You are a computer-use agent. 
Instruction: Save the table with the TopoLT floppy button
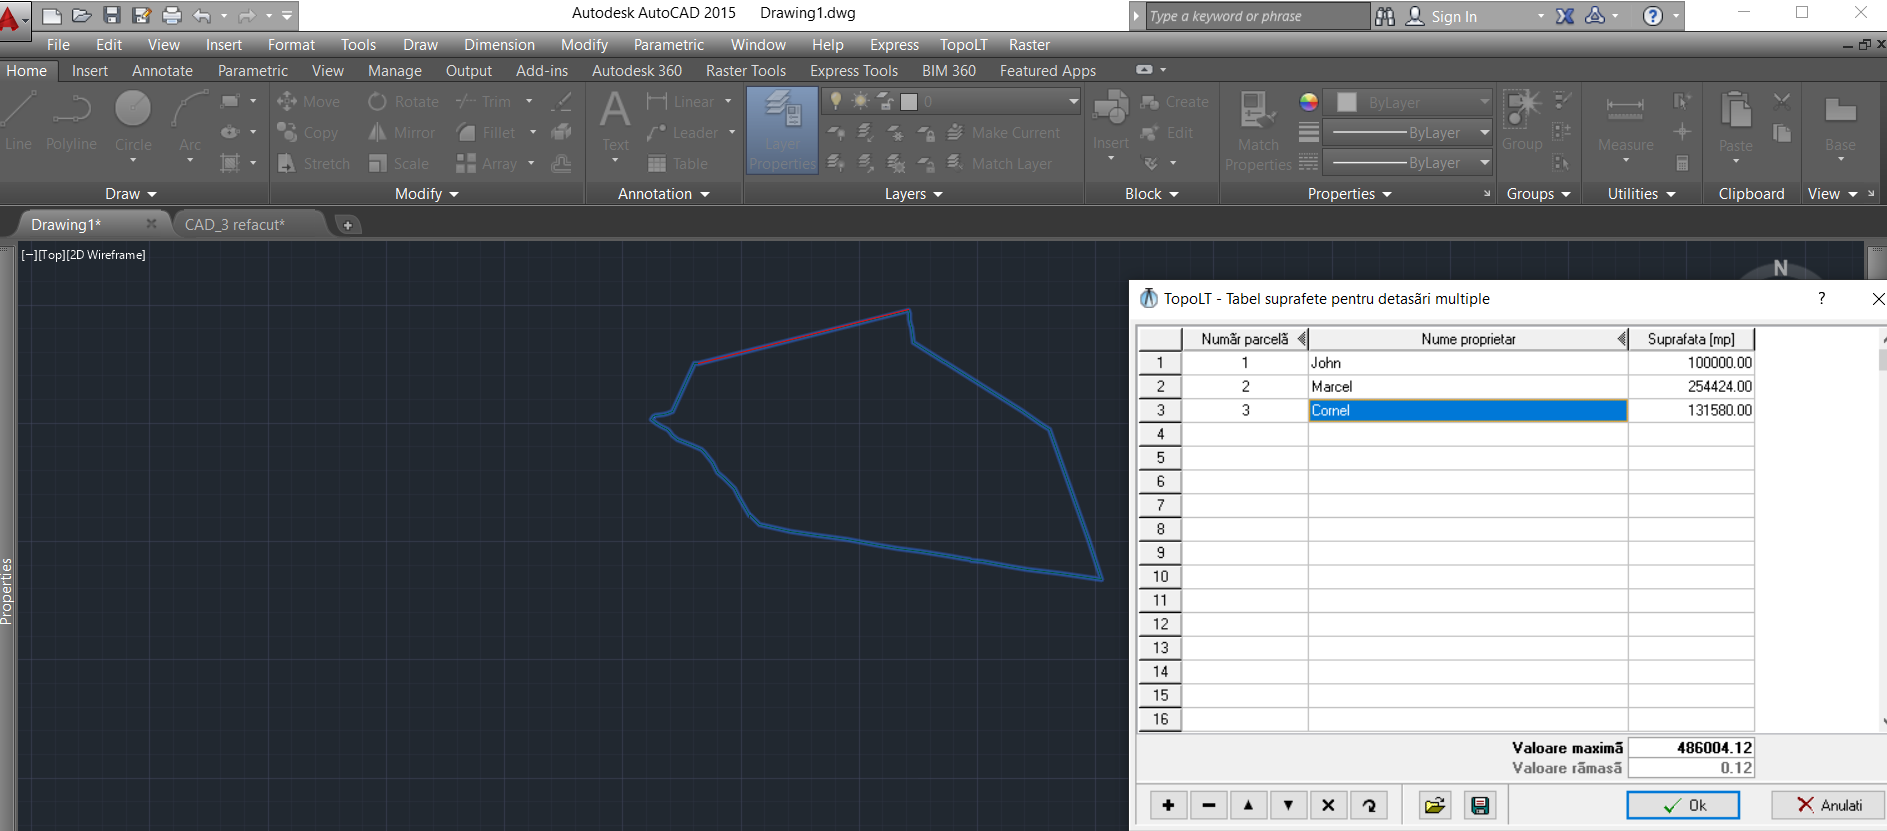[x=1480, y=805]
